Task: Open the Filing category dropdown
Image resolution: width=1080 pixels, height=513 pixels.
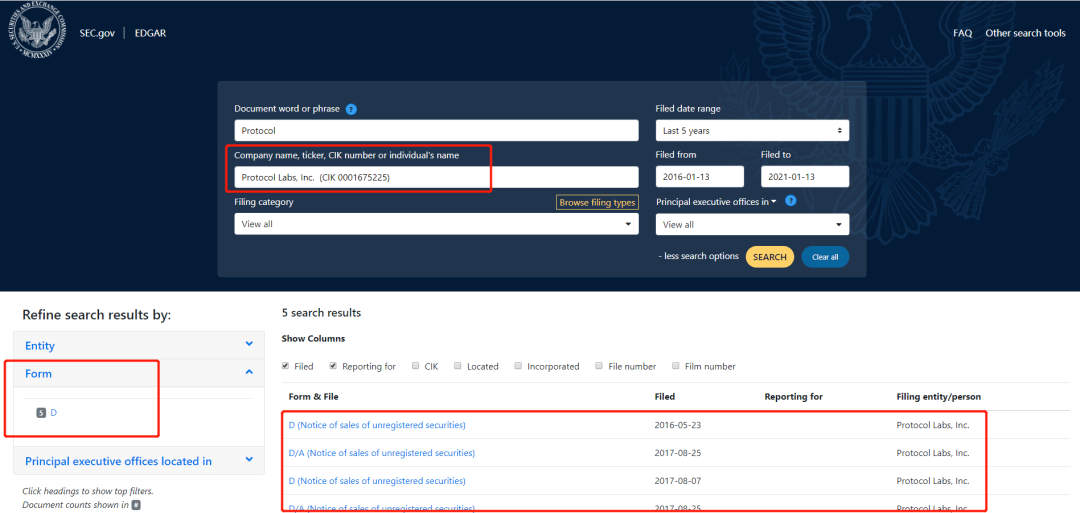Action: tap(436, 224)
